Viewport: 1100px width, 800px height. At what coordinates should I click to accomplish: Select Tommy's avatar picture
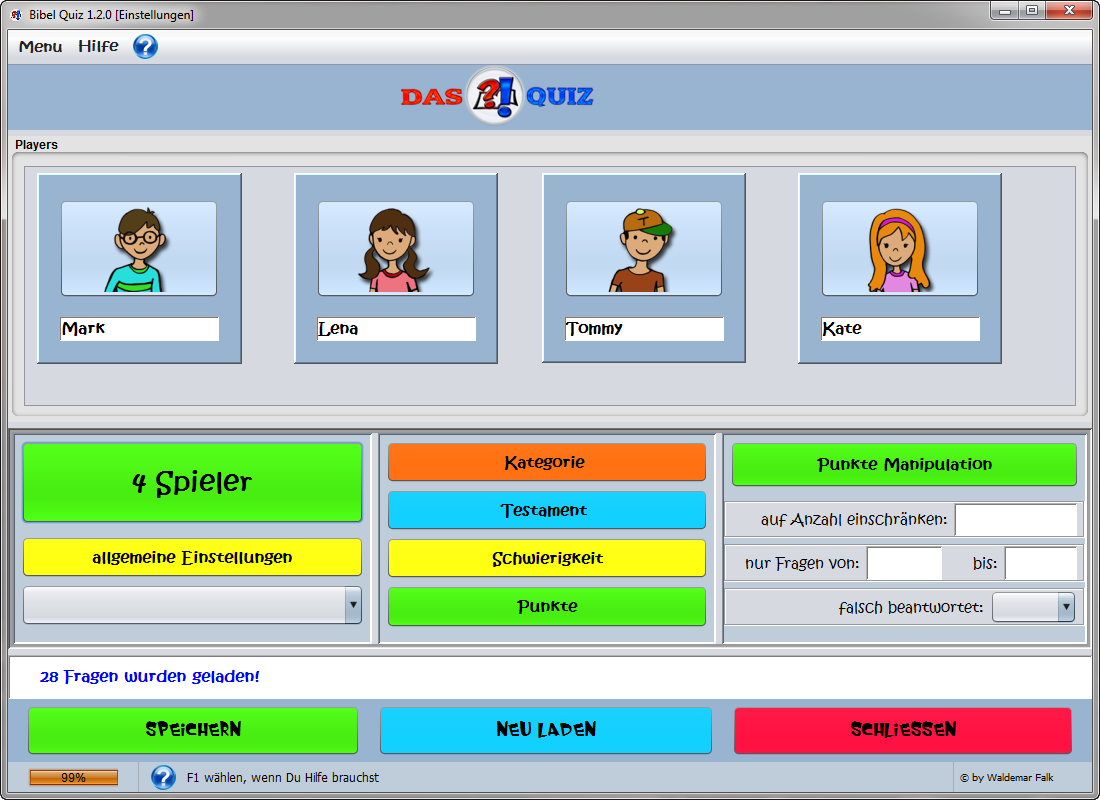[x=643, y=249]
